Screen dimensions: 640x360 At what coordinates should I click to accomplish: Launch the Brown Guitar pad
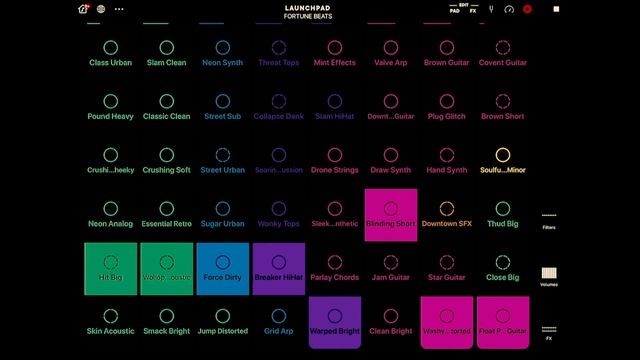[447, 54]
